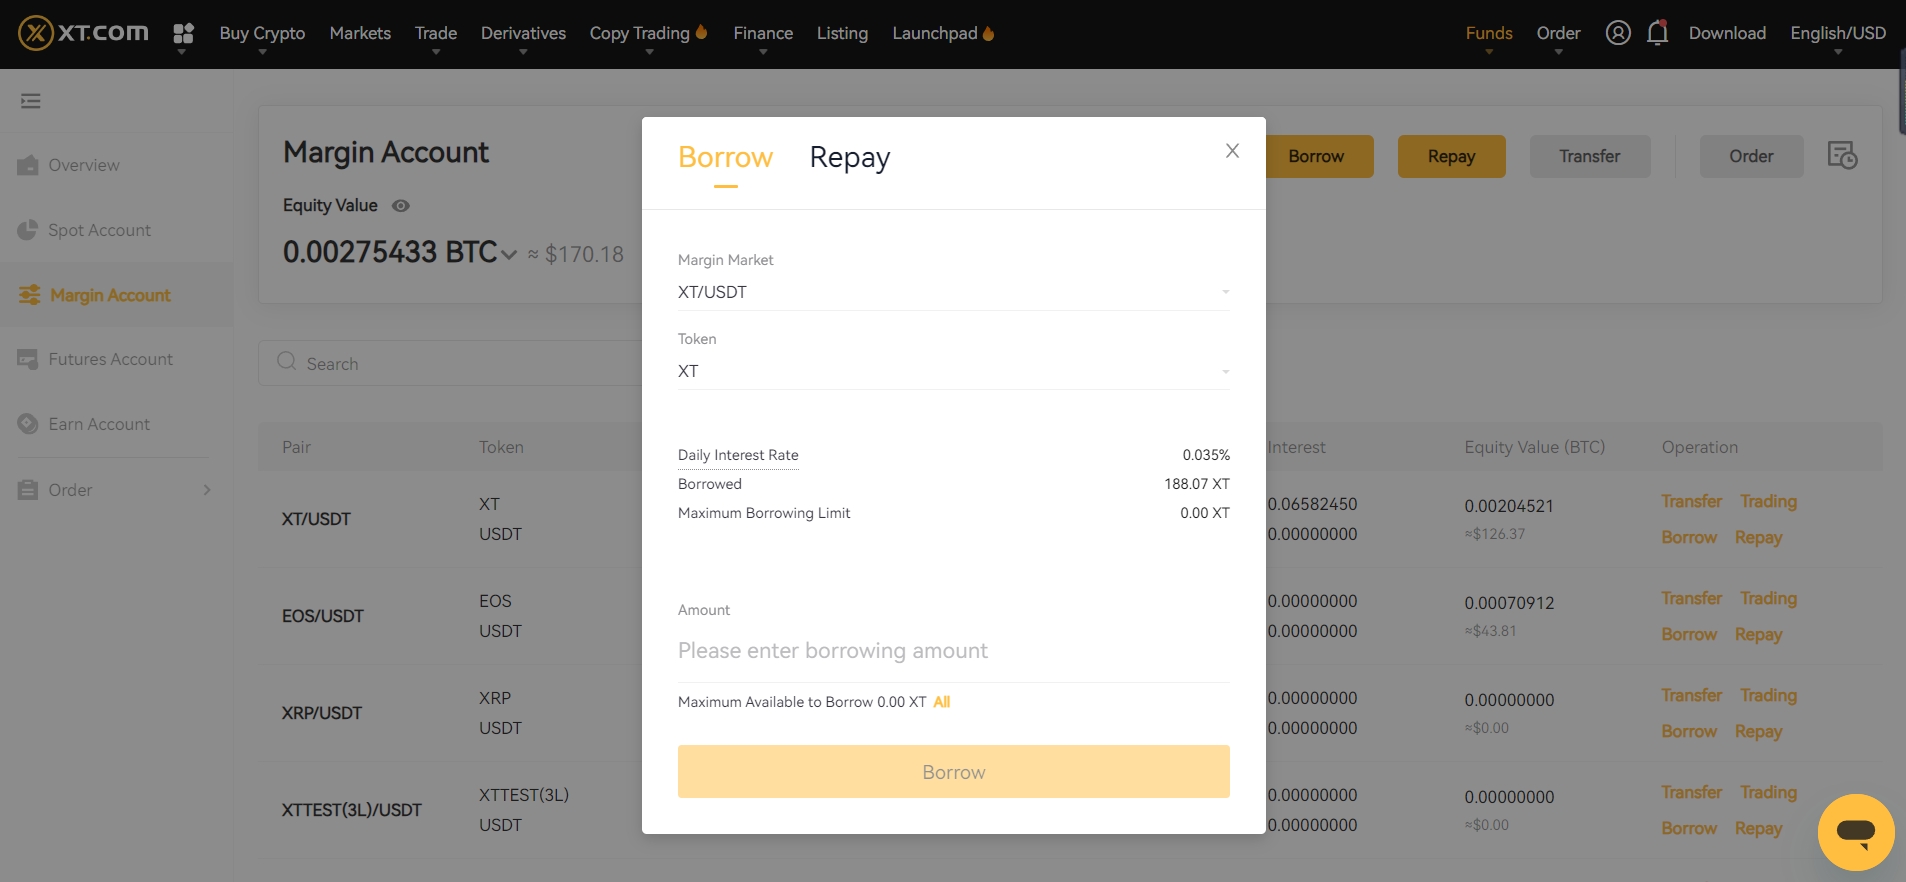Expand the Buy Crypto menu
The image size is (1906, 882).
pyautogui.click(x=262, y=33)
